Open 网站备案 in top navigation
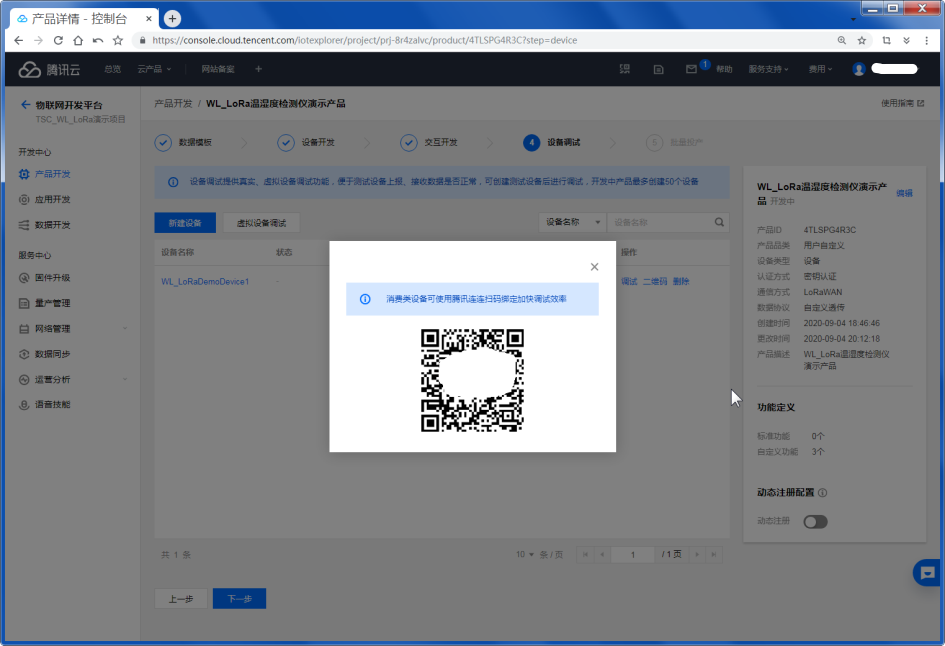Image resolution: width=945 pixels, height=646 pixels. pyautogui.click(x=218, y=69)
